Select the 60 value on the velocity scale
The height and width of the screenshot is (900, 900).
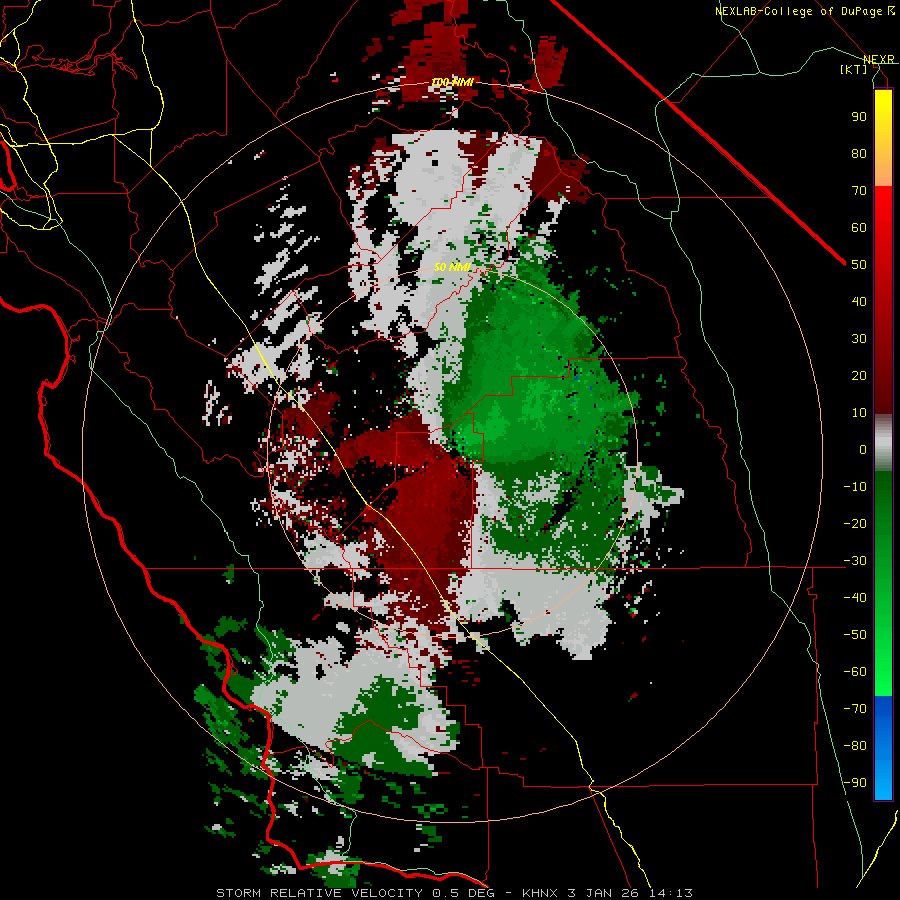pos(859,227)
